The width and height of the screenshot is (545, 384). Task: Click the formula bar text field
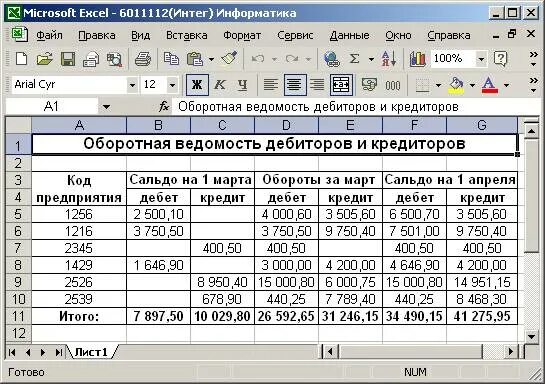[x=355, y=107]
